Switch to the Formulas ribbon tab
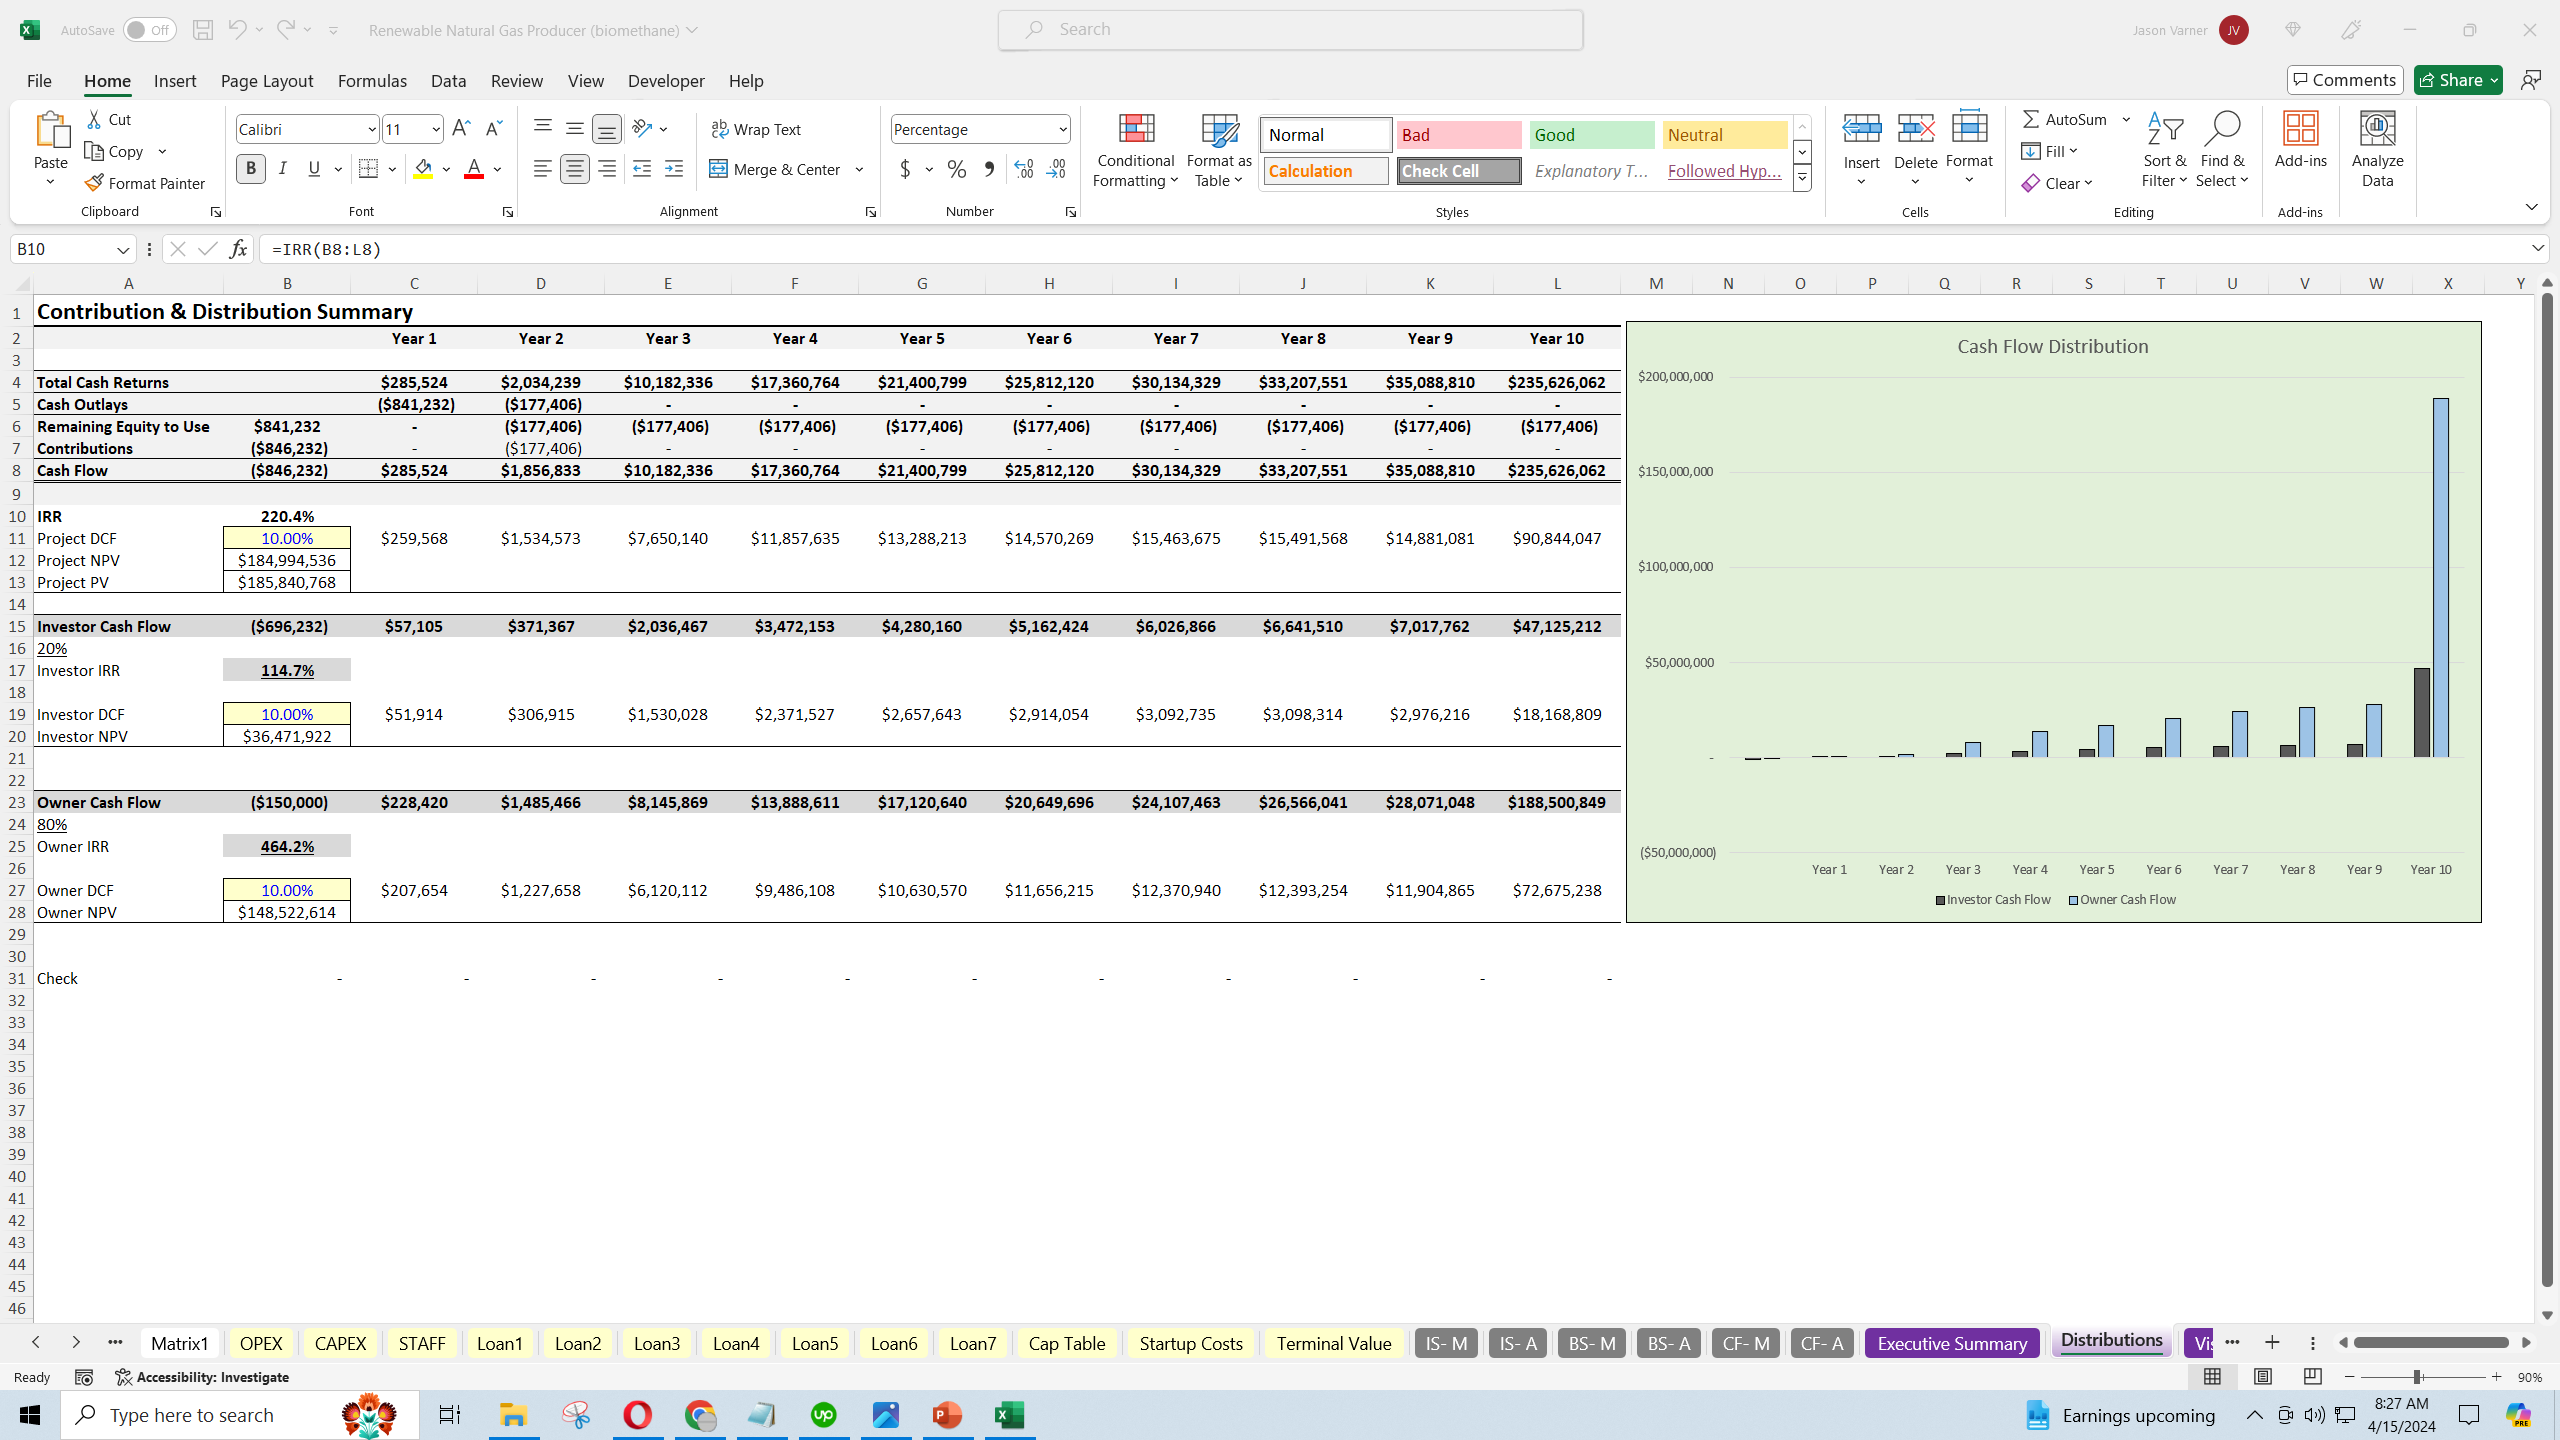This screenshot has height=1440, width=2560. click(372, 81)
